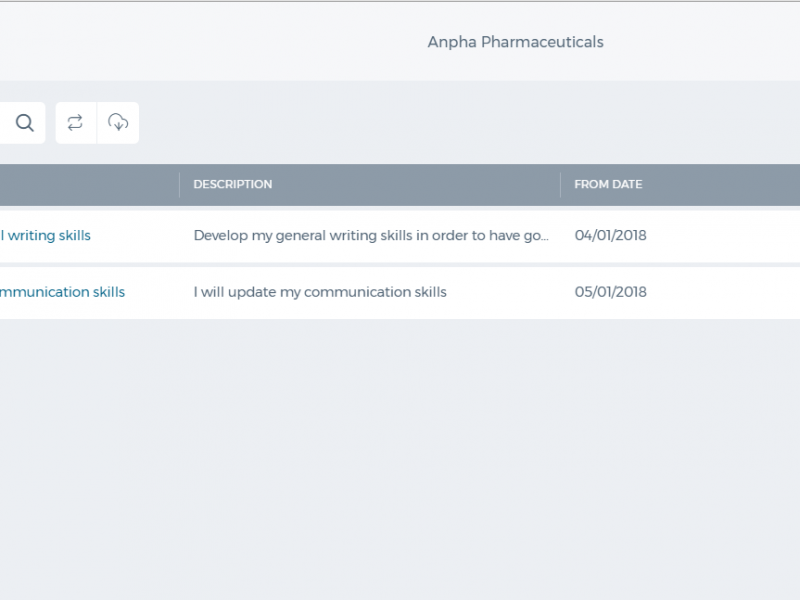Image resolution: width=800 pixels, height=600 pixels.
Task: Click empty space in row dated 05/01/2018
Action: click(724, 293)
